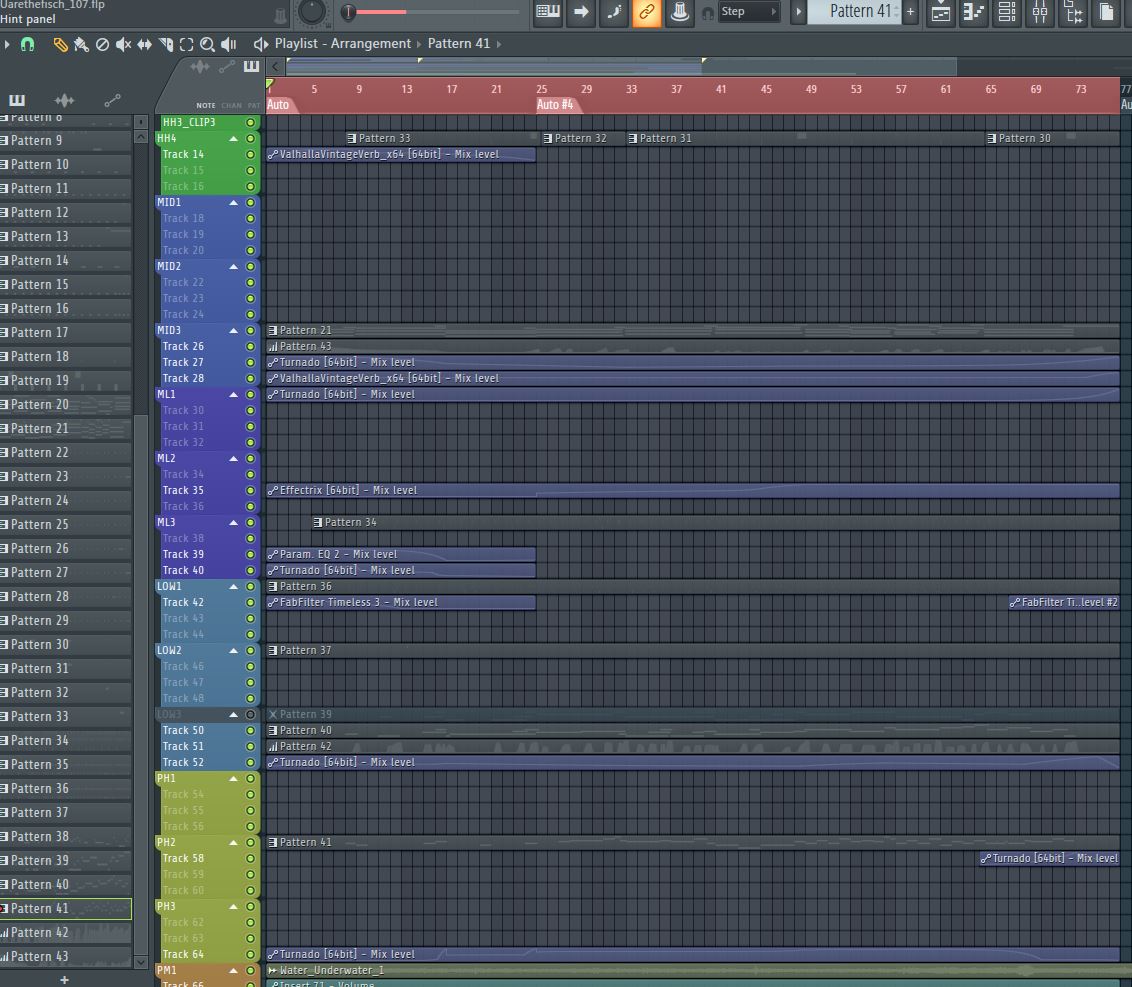Switch track header mode to NOTE
Viewport: 1132px width, 987px height.
(206, 105)
